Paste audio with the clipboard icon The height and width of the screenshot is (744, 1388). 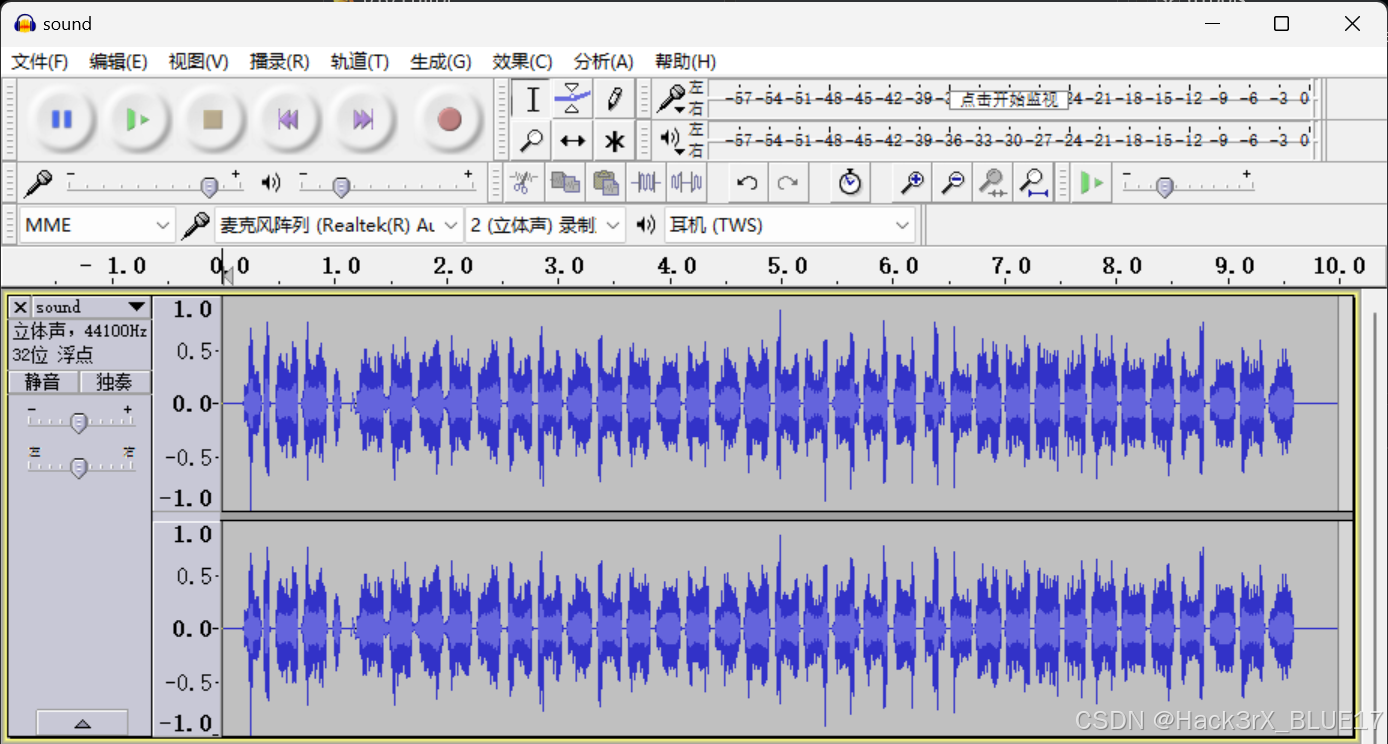(x=605, y=183)
